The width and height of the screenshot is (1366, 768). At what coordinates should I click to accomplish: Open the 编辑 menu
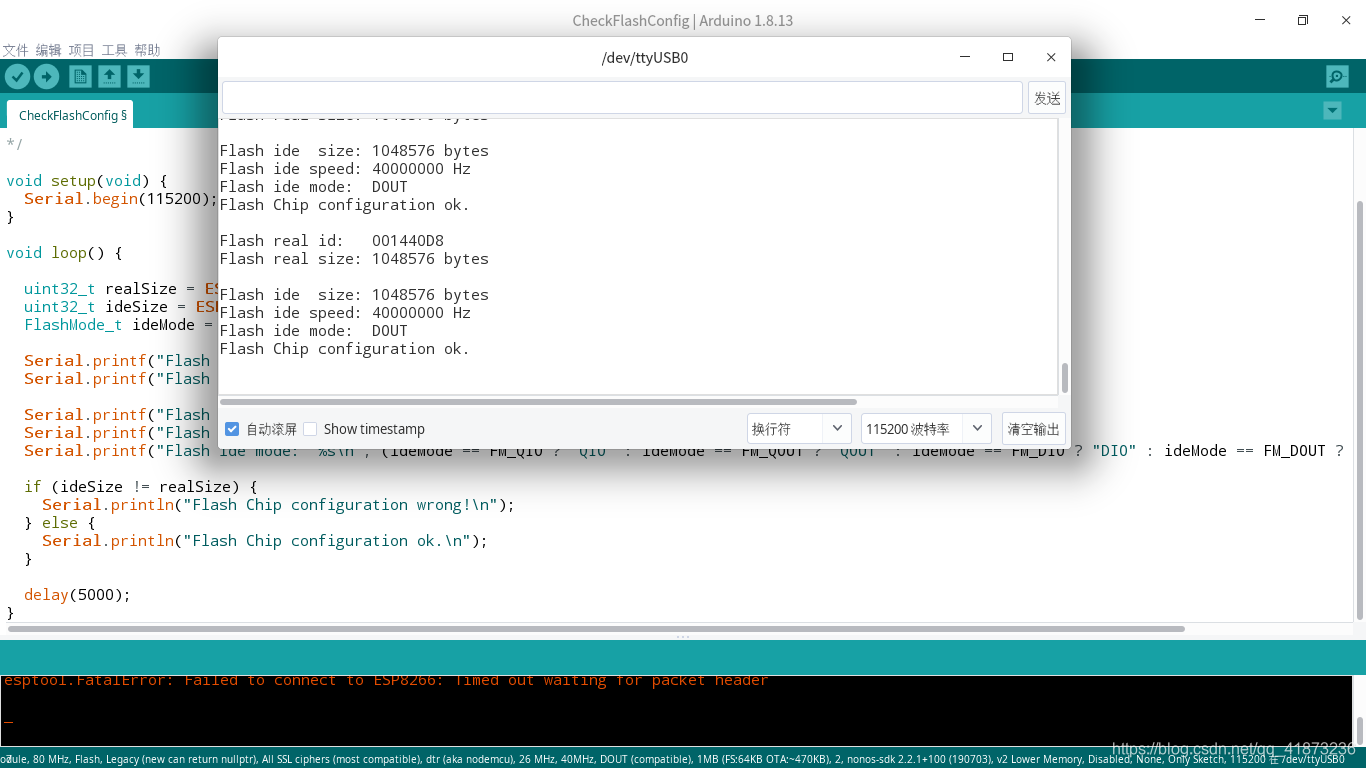(48, 50)
